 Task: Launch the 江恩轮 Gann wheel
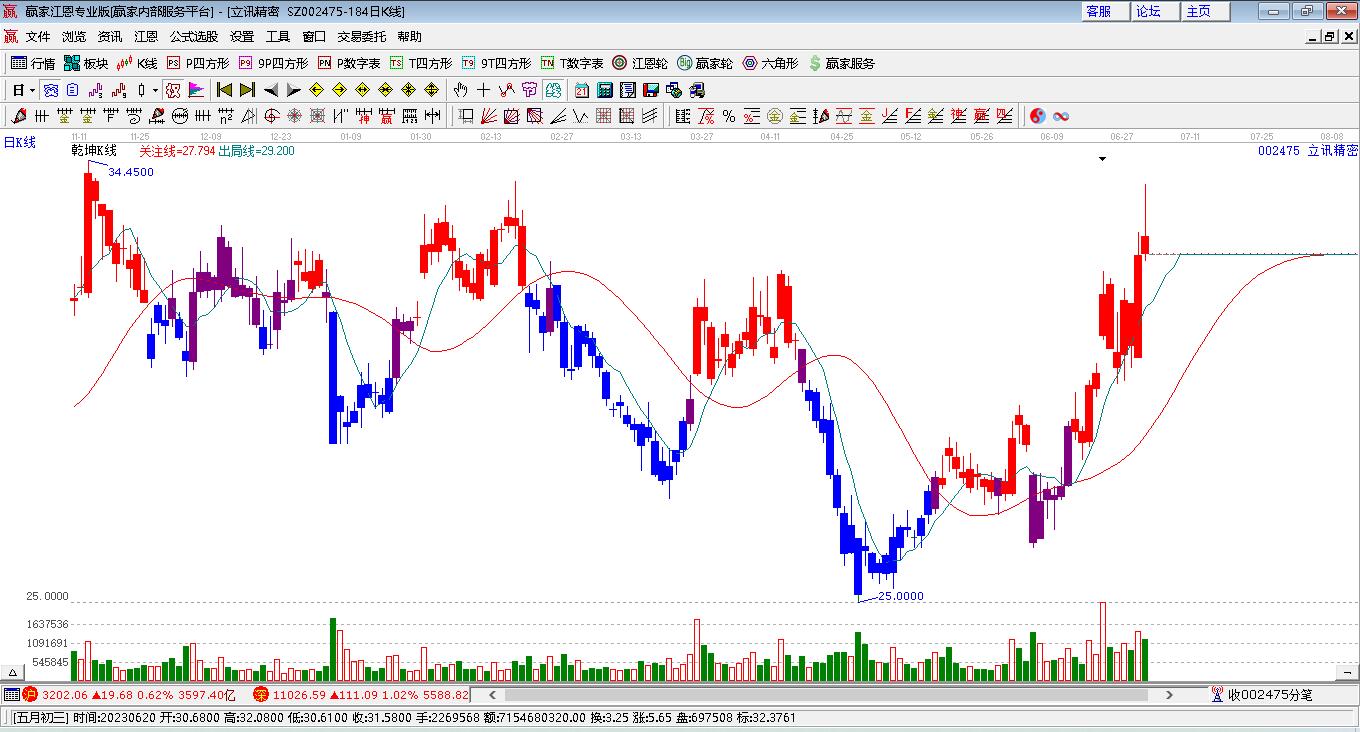(x=640, y=63)
